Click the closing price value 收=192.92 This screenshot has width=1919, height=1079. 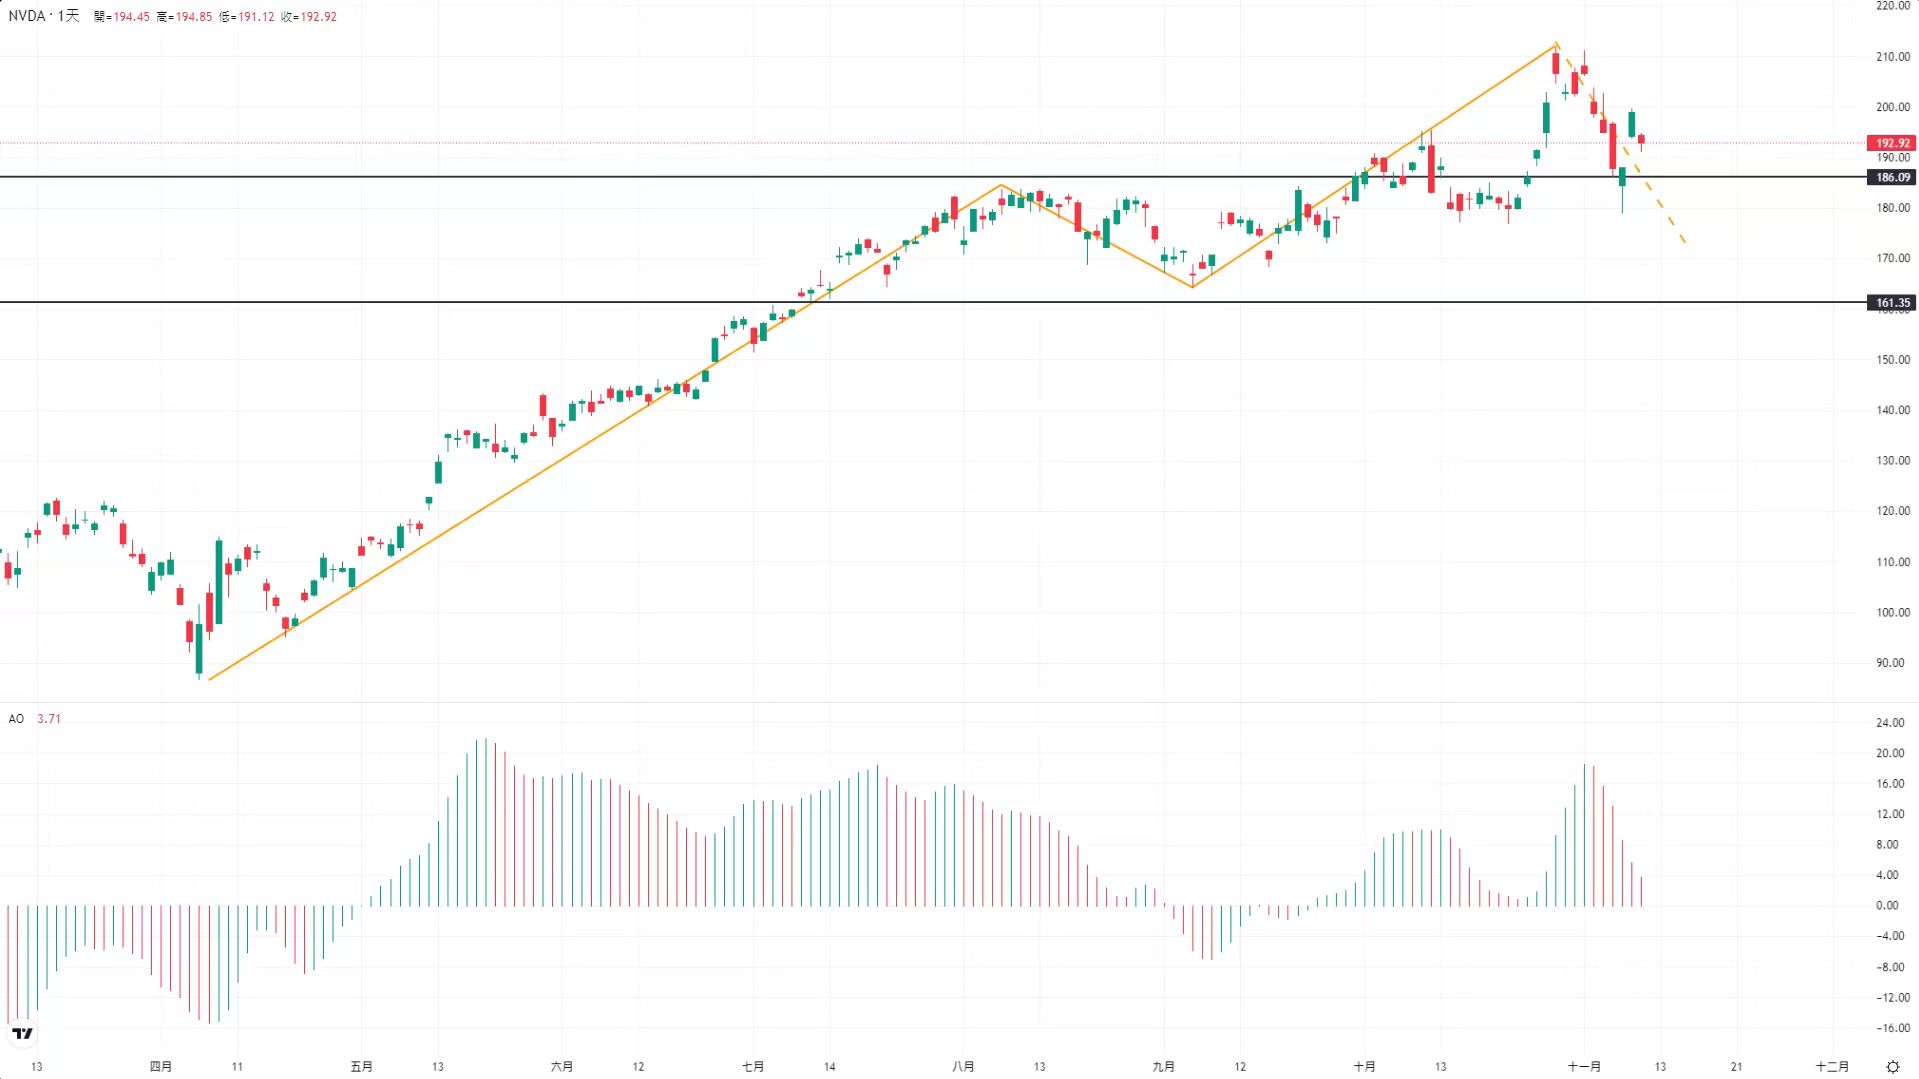(x=309, y=17)
